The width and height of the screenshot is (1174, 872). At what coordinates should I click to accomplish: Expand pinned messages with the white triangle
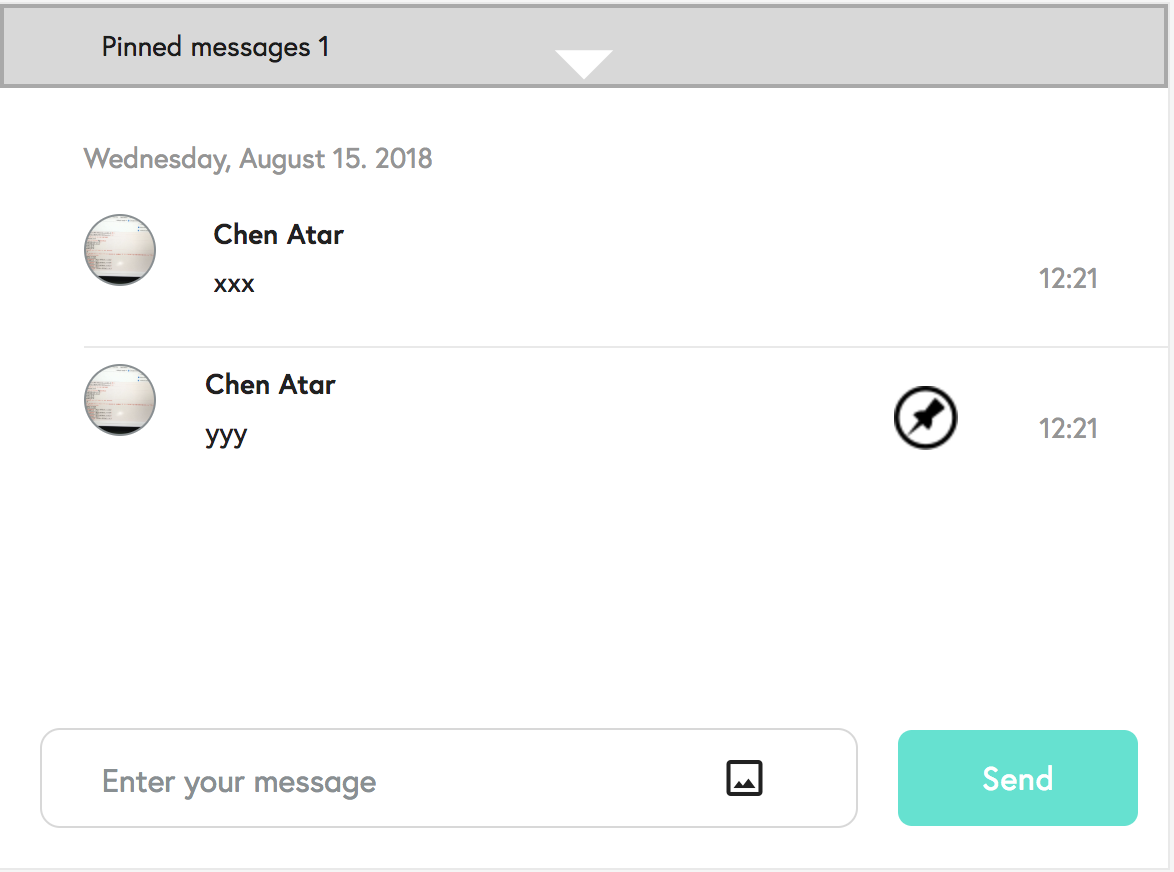pyautogui.click(x=584, y=64)
